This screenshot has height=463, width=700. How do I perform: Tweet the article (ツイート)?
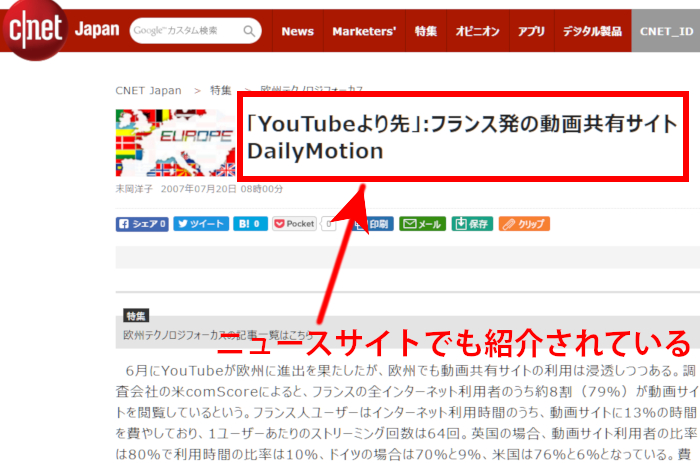[x=201, y=224]
